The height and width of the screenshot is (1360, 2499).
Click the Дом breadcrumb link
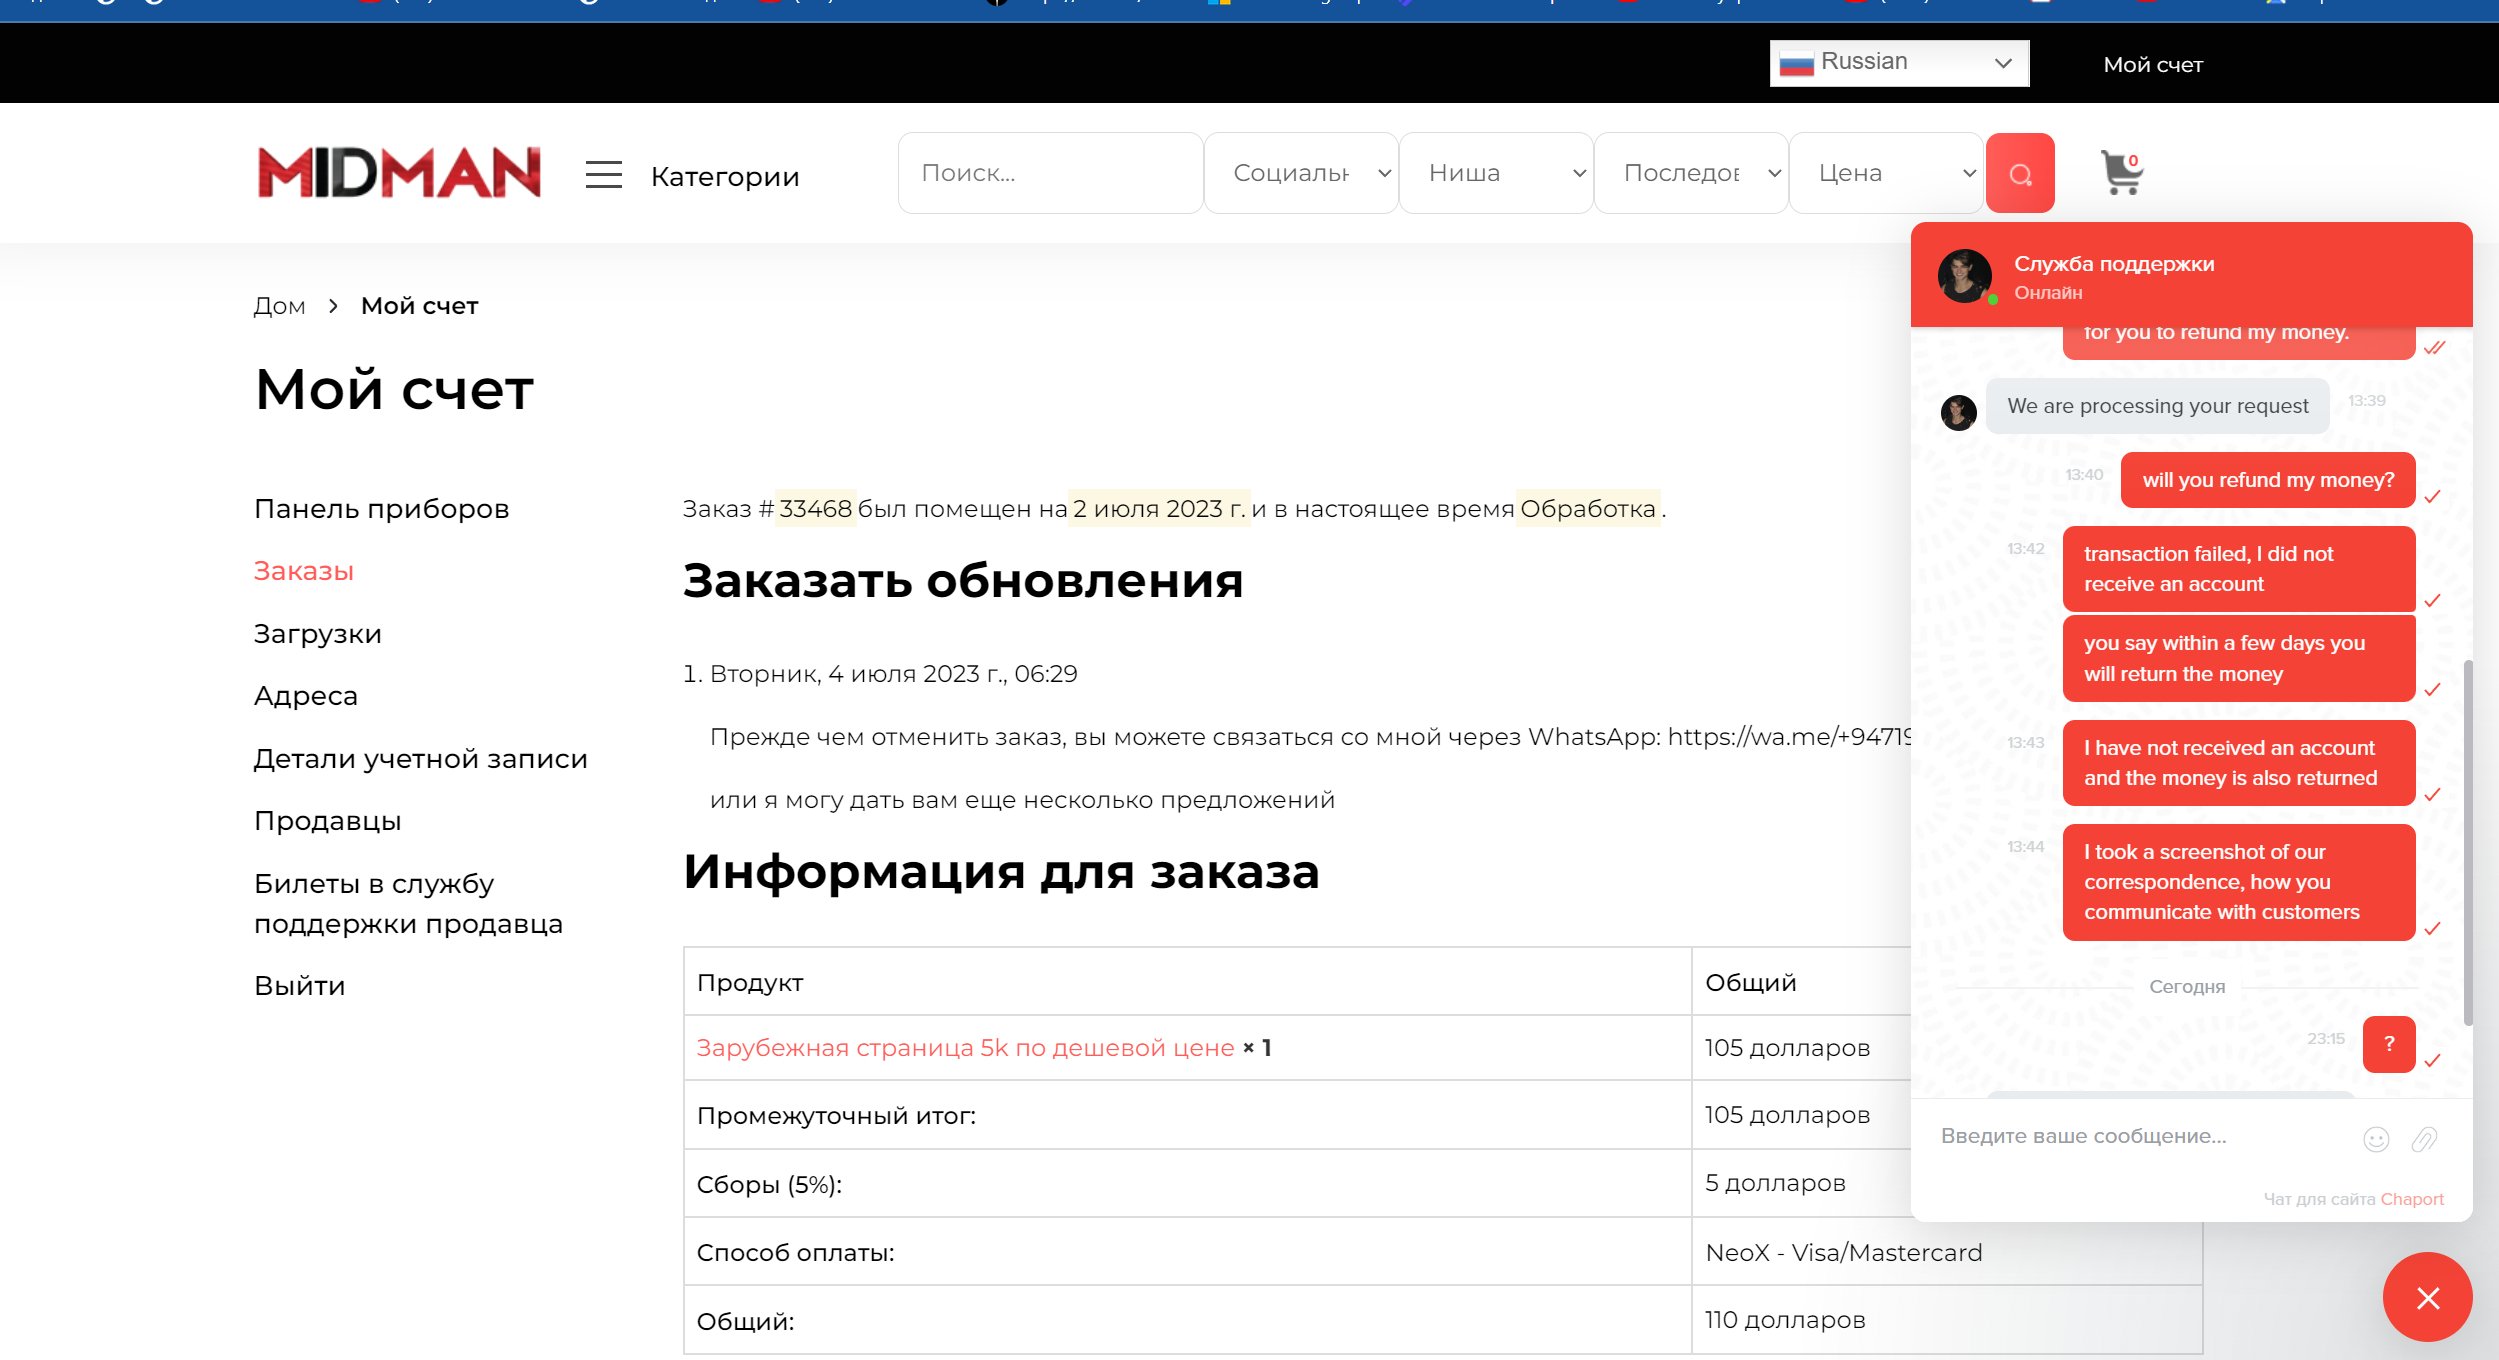coord(279,306)
